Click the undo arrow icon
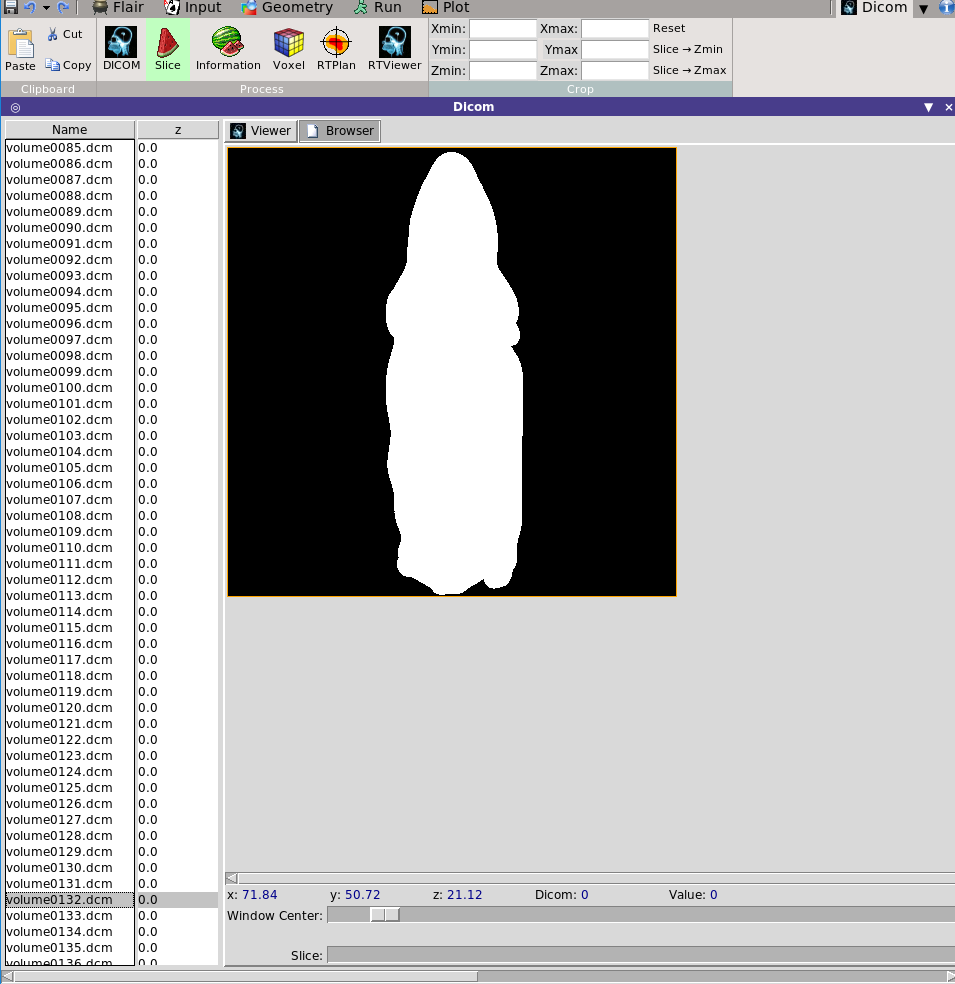The image size is (955, 984). (29, 8)
